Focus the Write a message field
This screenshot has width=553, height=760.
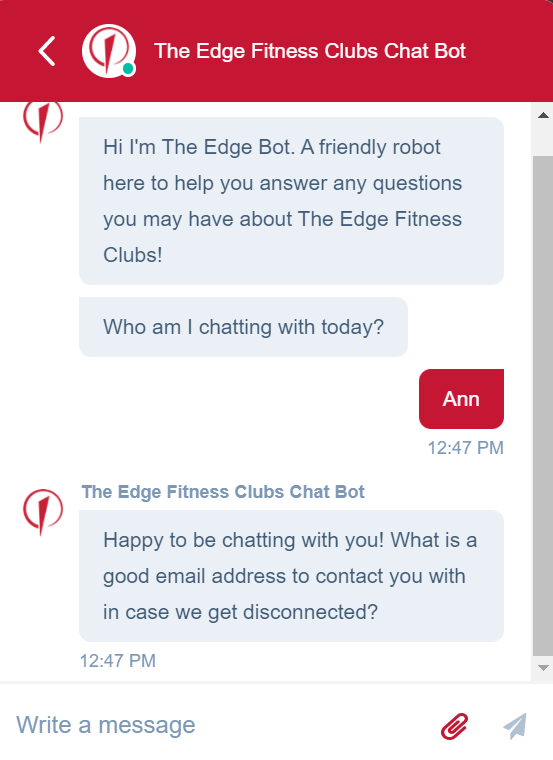coord(218,725)
